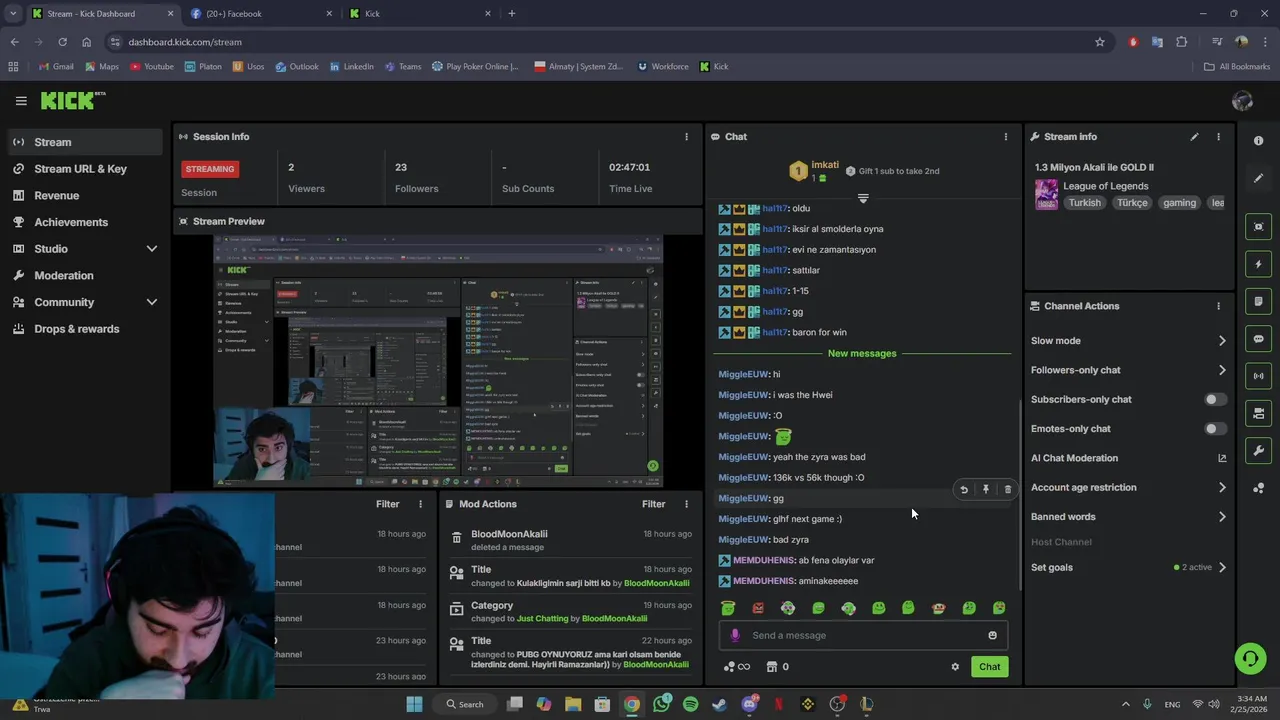The height and width of the screenshot is (720, 1280).
Task: Click the notes rail icon
Action: 1258,301
